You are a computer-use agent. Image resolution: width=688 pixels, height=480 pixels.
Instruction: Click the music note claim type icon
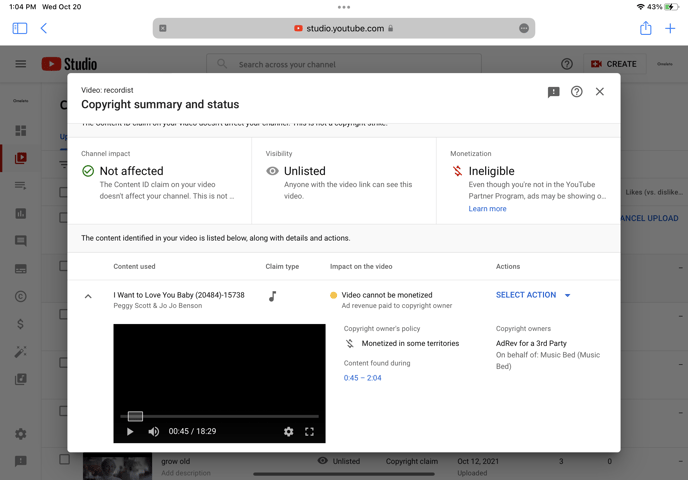pos(272,296)
